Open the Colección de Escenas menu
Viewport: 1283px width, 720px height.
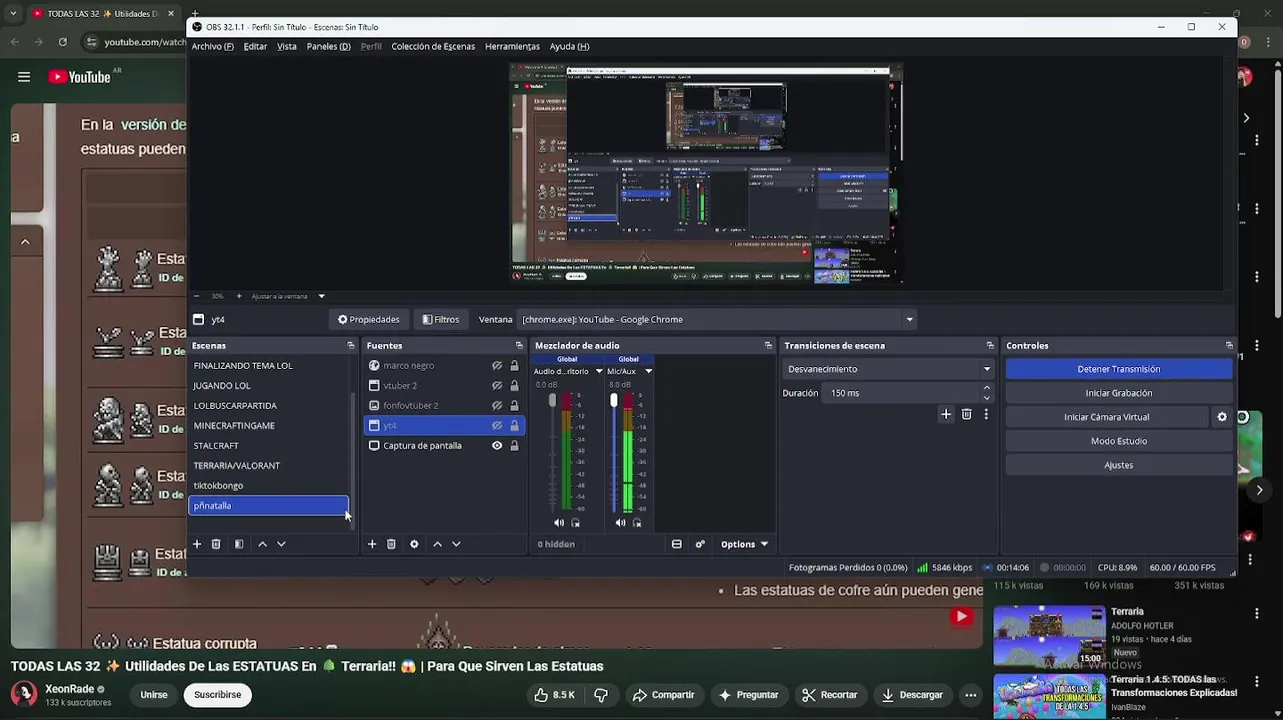point(433,46)
